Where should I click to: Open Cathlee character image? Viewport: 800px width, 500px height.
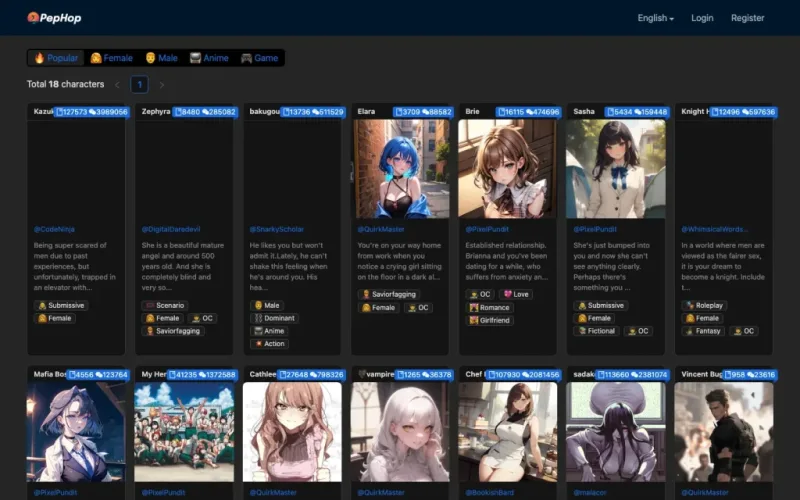(292, 432)
